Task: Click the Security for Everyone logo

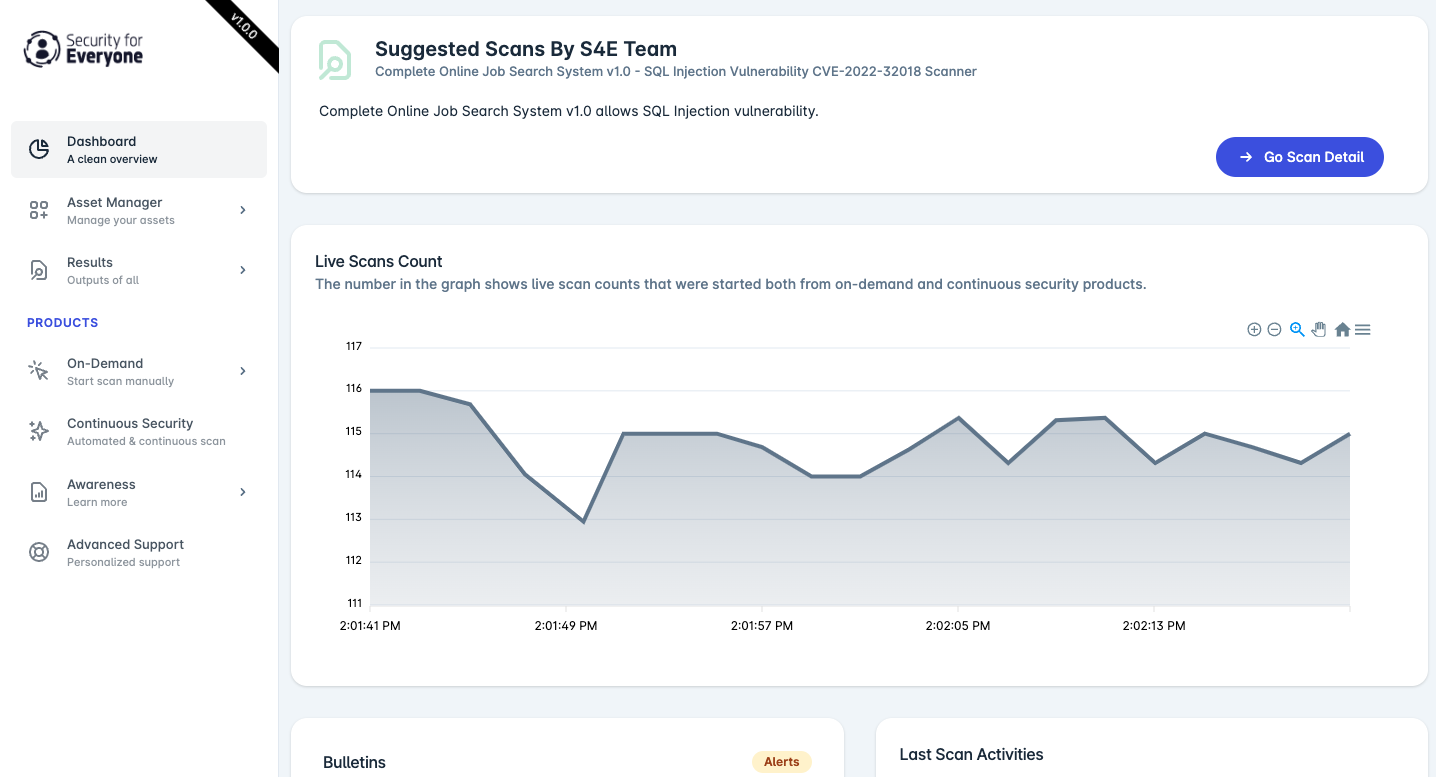Action: tap(84, 49)
